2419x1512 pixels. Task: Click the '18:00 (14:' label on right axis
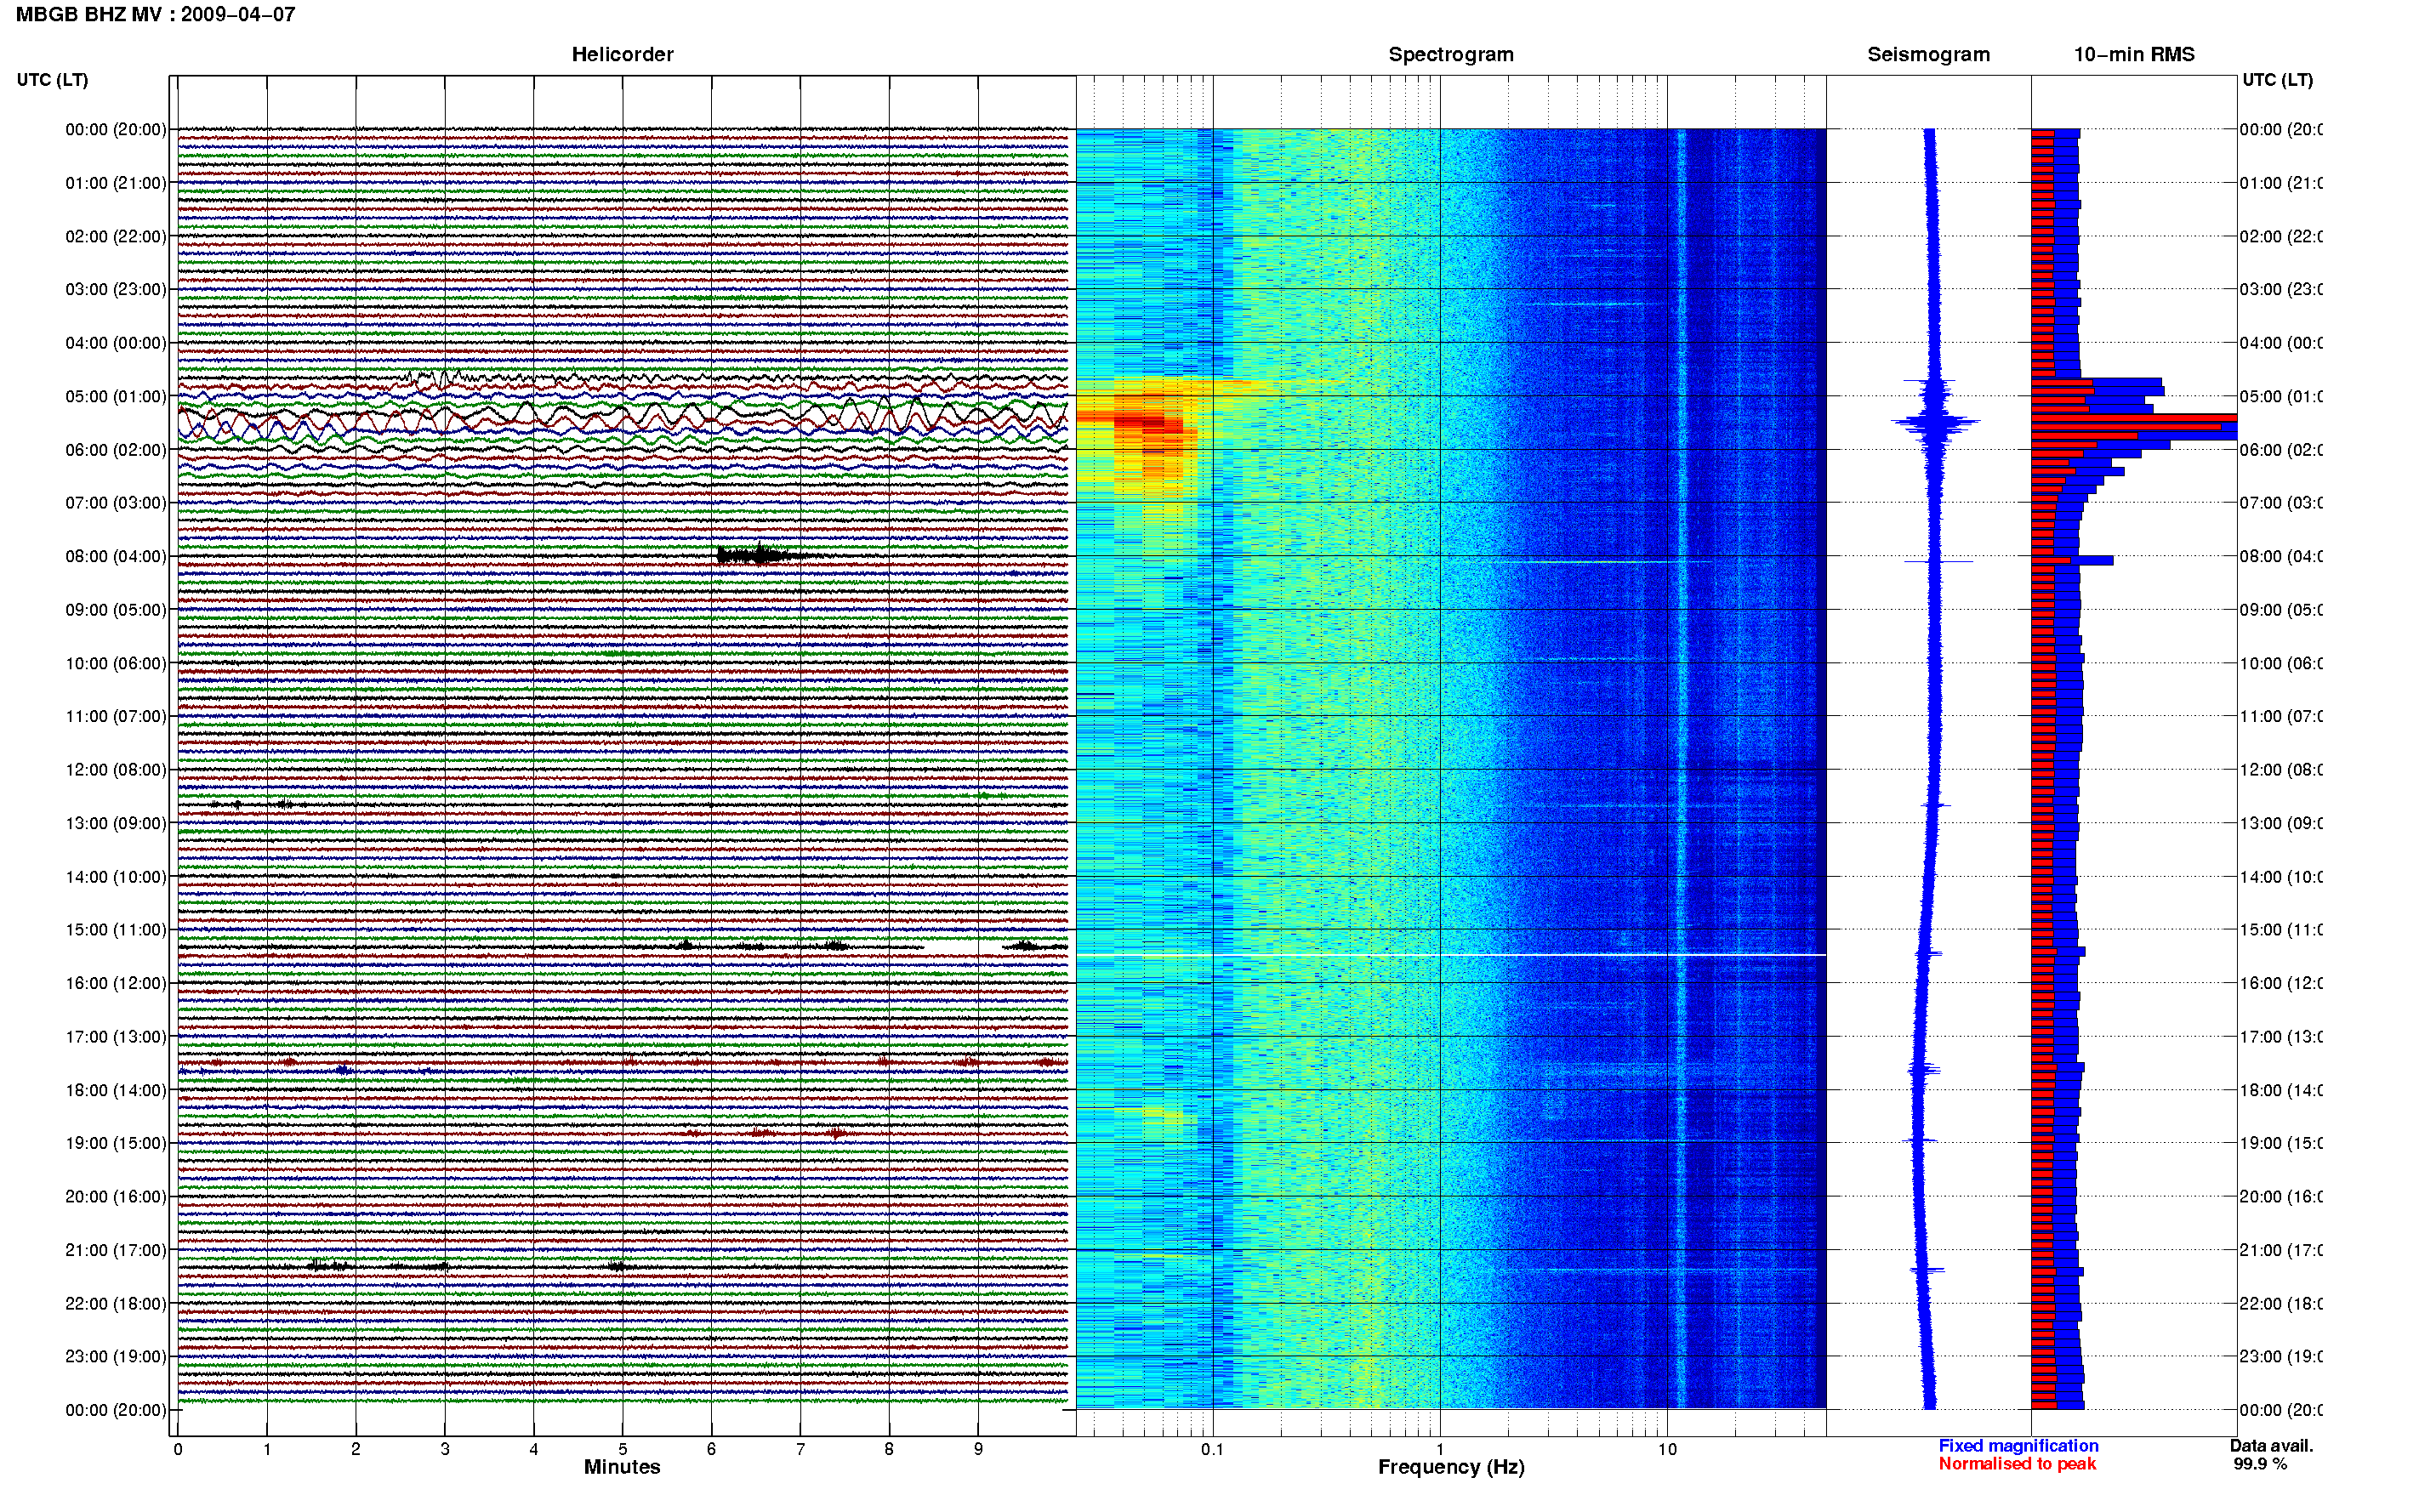tap(2281, 1090)
